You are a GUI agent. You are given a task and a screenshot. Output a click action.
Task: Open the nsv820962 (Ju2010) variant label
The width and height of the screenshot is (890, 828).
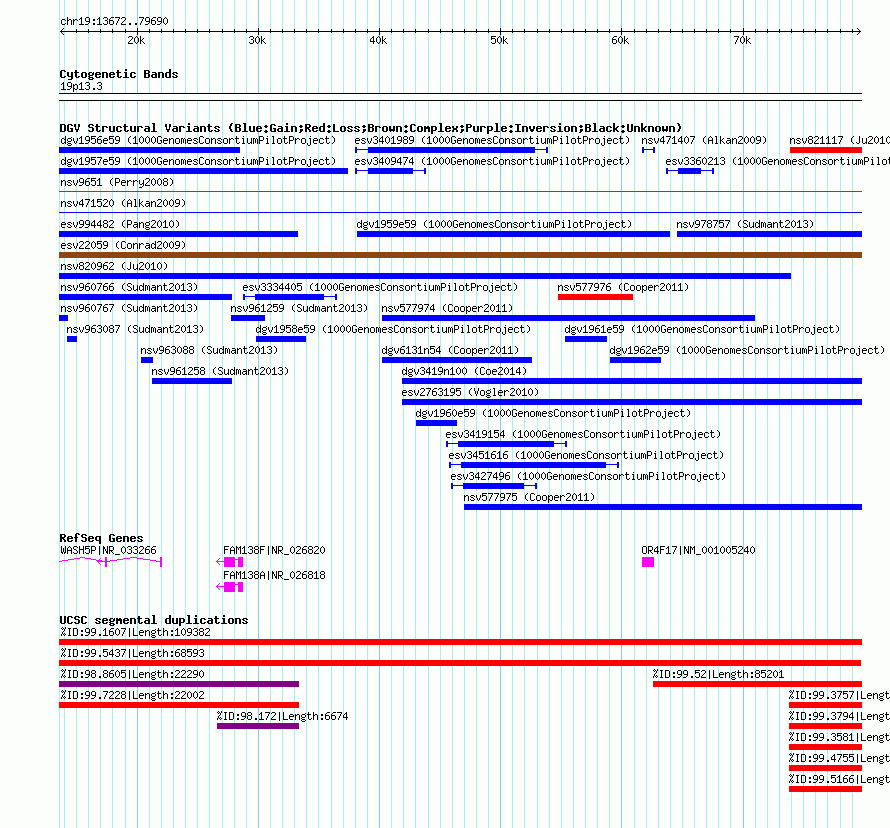114,266
